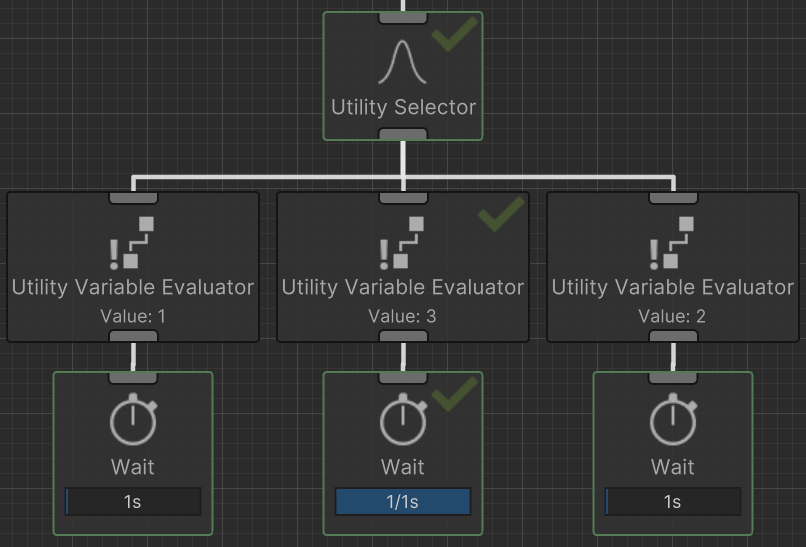Select the Utility Selector node label
The height and width of the screenshot is (547, 806).
(403, 107)
